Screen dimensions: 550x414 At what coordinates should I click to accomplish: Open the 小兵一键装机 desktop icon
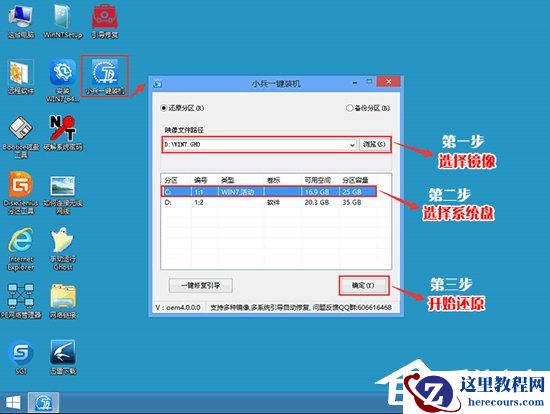(x=105, y=76)
